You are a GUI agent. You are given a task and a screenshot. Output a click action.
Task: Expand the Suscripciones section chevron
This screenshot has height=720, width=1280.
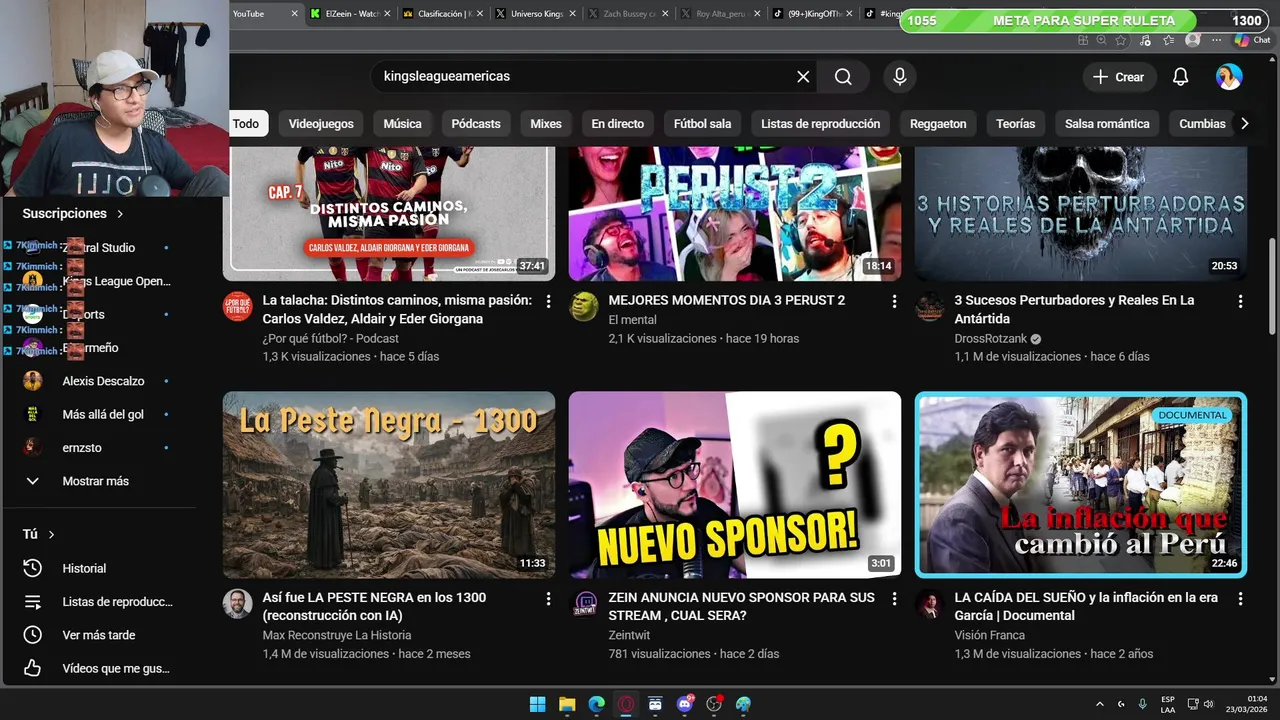[x=120, y=214]
